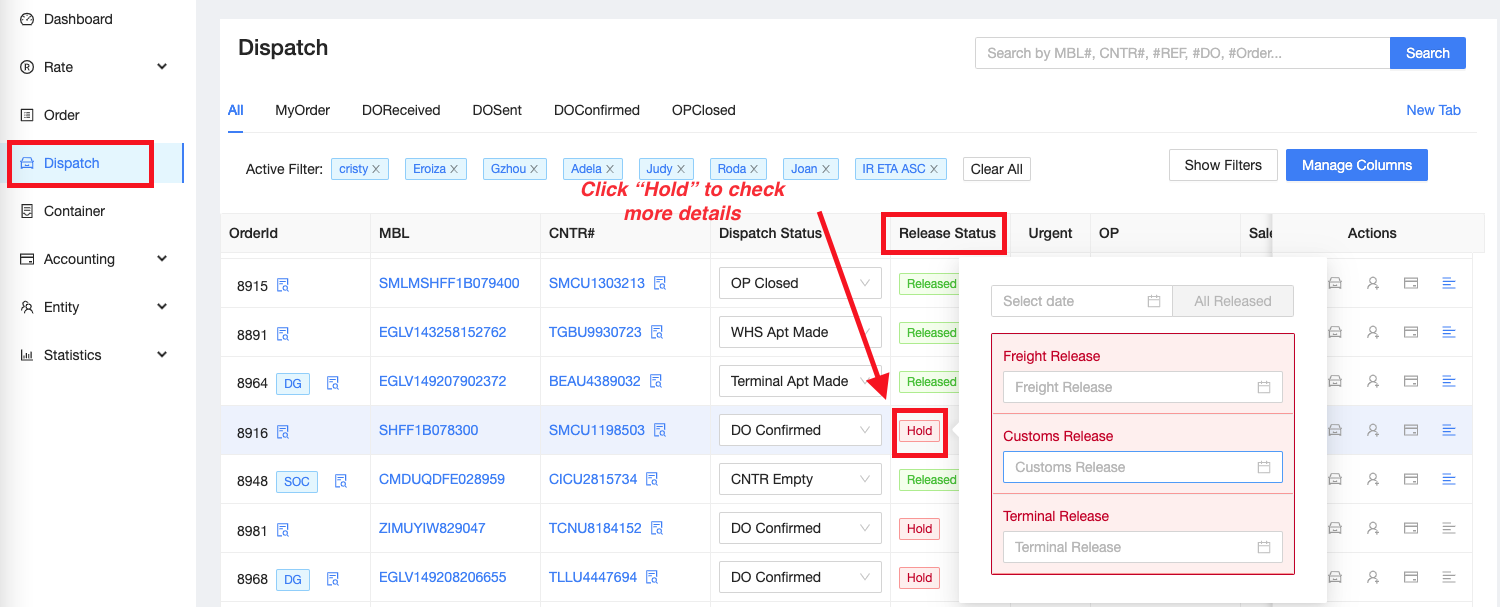Screen dimensions: 1500x607
Task: Click the card icon in the 8915 row actions
Action: pos(1411,283)
